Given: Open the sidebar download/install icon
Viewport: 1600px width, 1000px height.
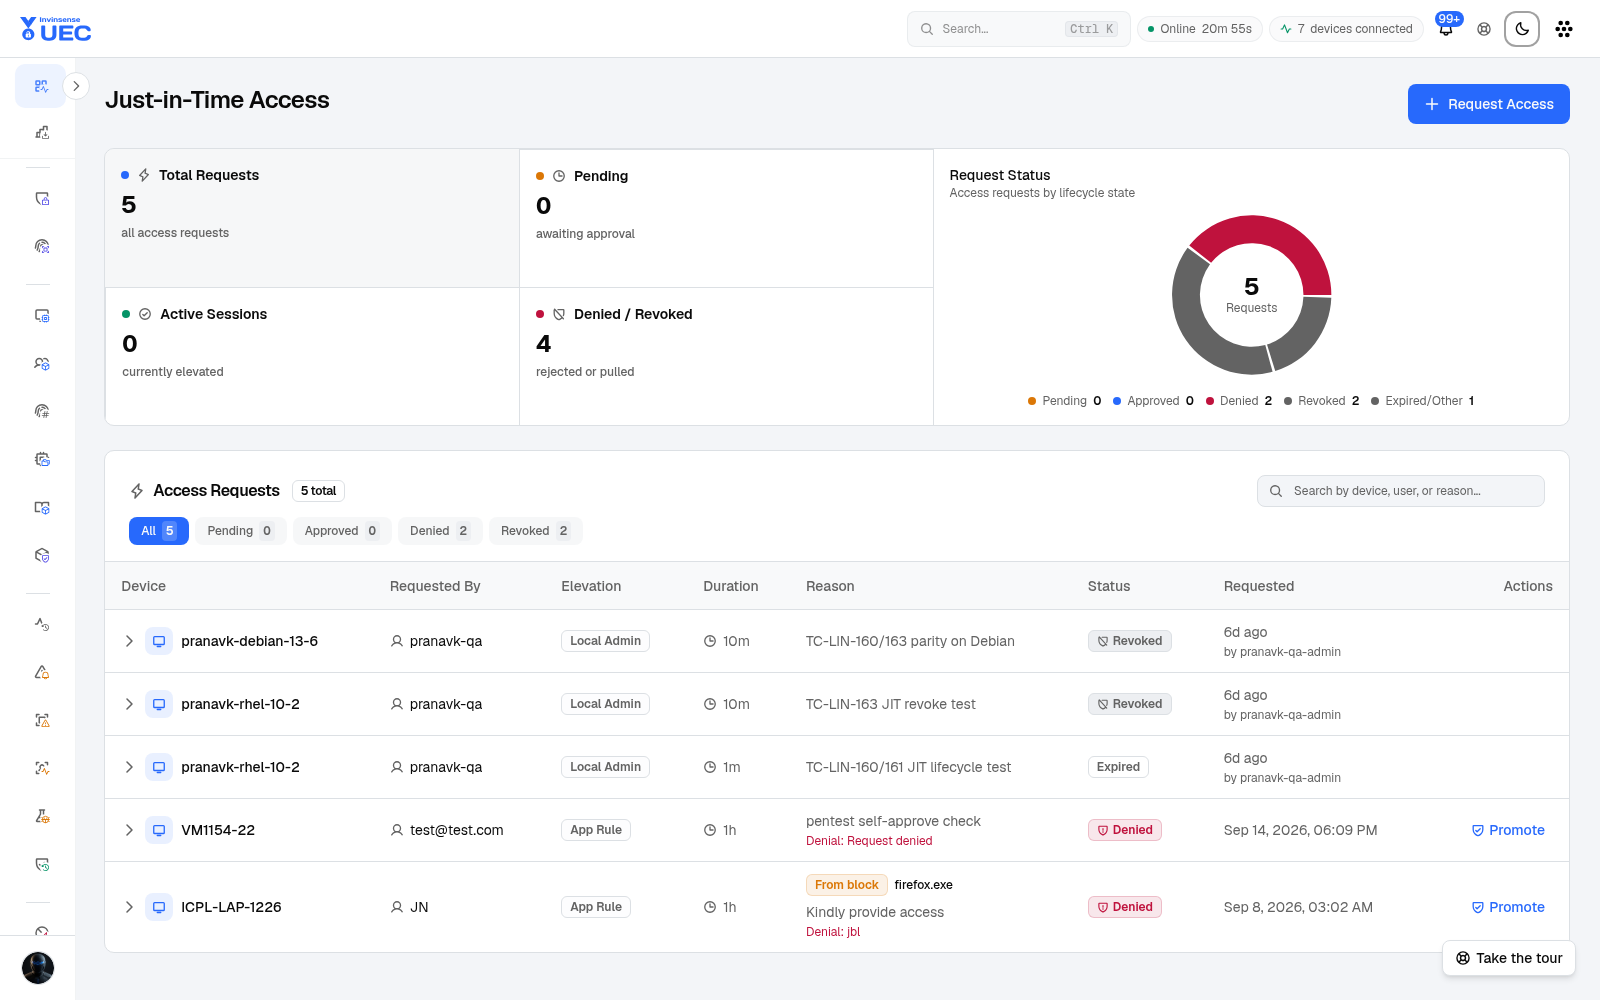Looking at the screenshot, I should (42, 132).
